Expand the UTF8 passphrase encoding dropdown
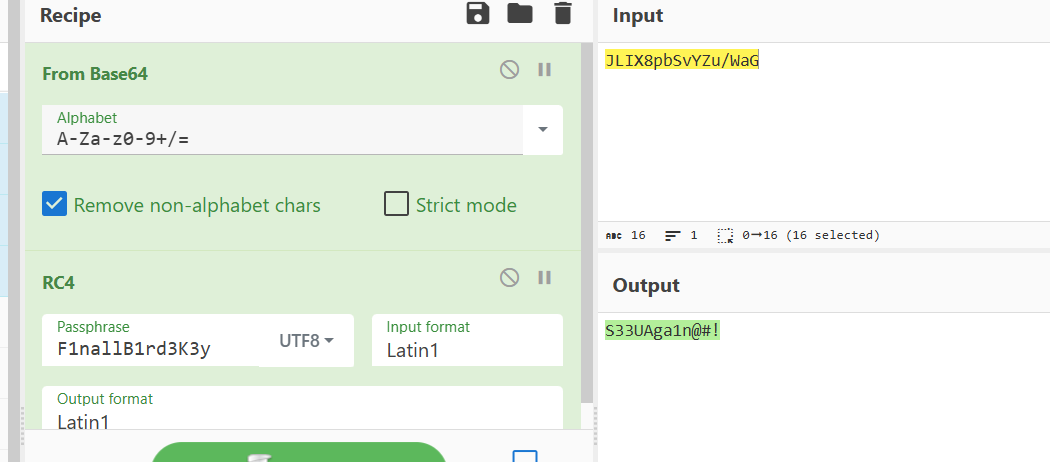This screenshot has height=462, width=1050. [306, 341]
